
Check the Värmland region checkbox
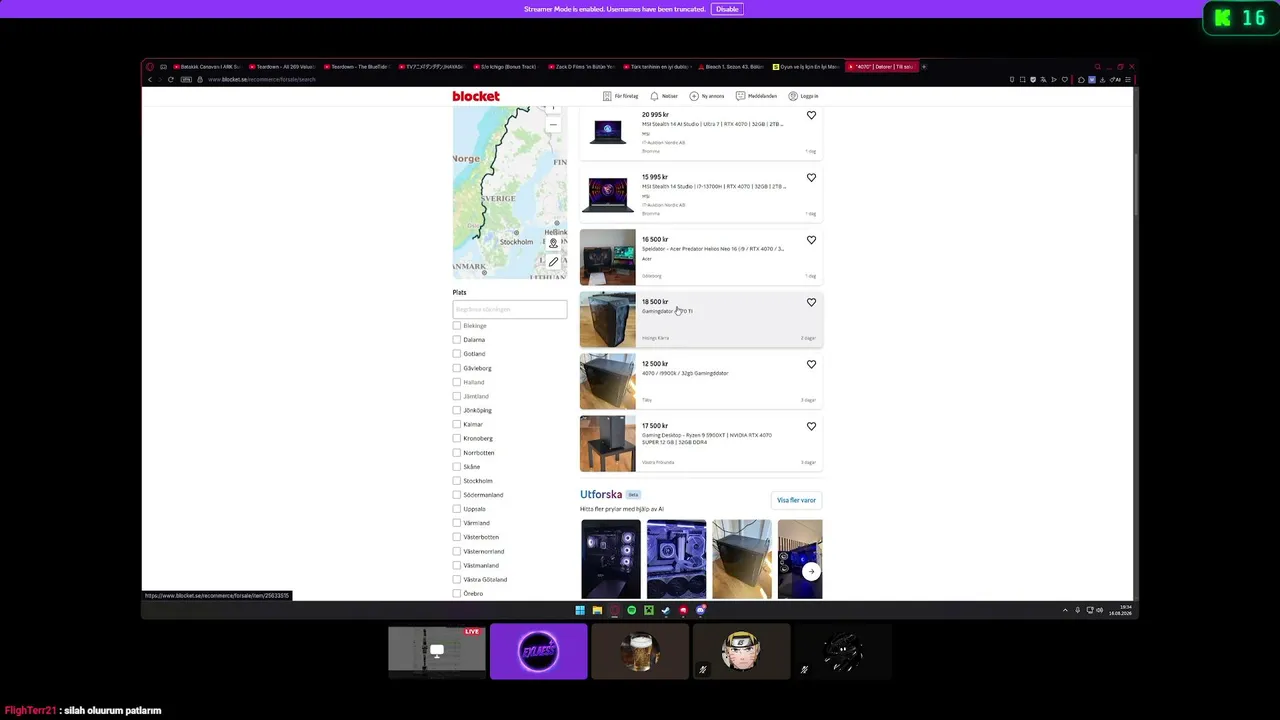pyautogui.click(x=457, y=523)
